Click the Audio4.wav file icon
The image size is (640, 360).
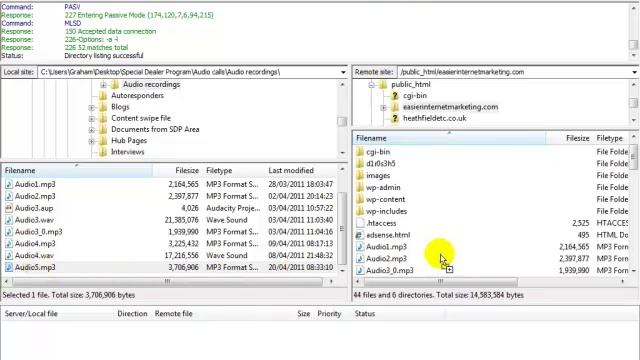pos(9,256)
